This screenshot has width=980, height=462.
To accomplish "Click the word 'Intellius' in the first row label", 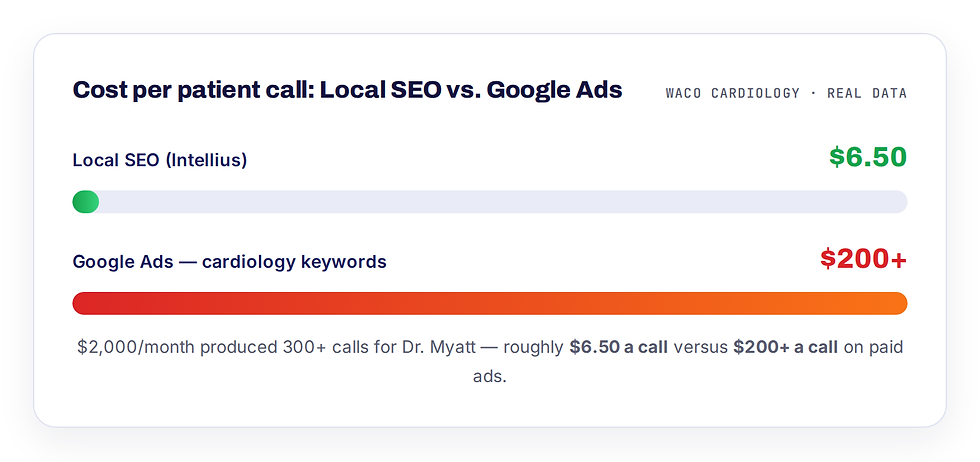I will tap(206, 161).
